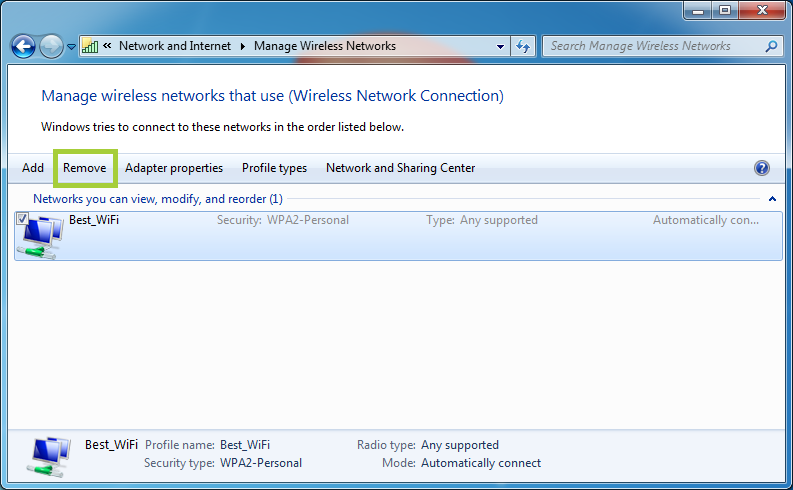Uncheck the Best_WiFi network checkbox
This screenshot has width=793, height=490.
tap(22, 218)
